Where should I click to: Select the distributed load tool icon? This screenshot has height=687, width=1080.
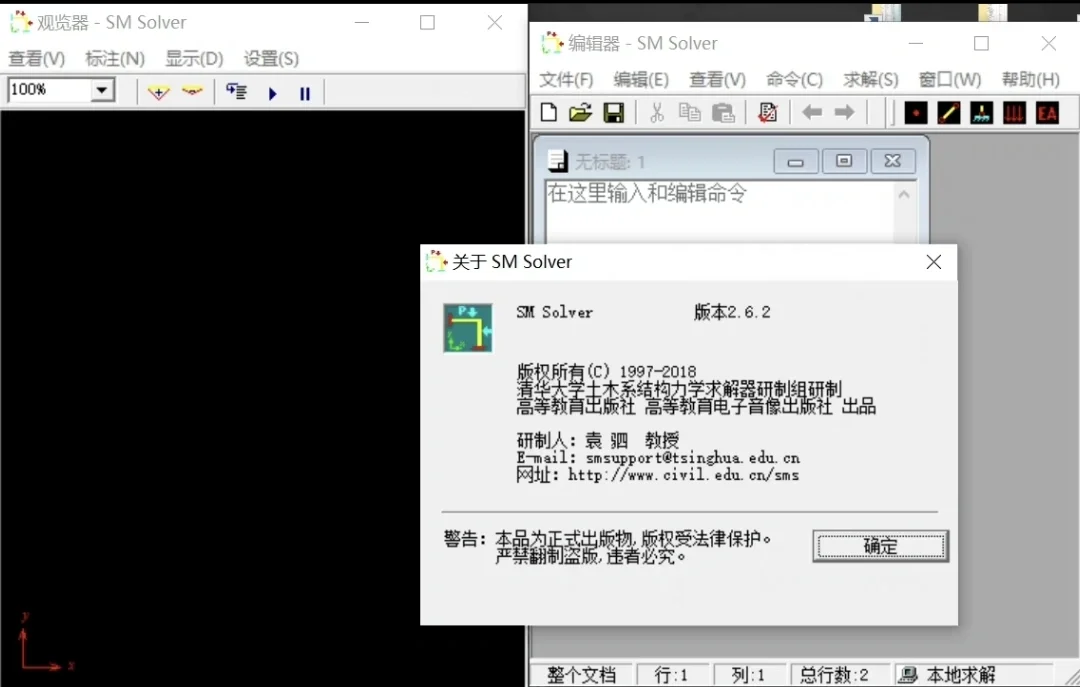click(1014, 112)
